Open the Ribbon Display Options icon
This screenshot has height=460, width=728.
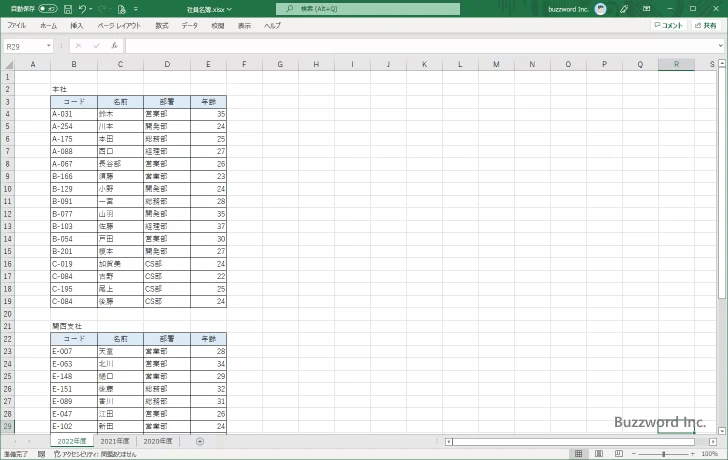pyautogui.click(x=646, y=9)
